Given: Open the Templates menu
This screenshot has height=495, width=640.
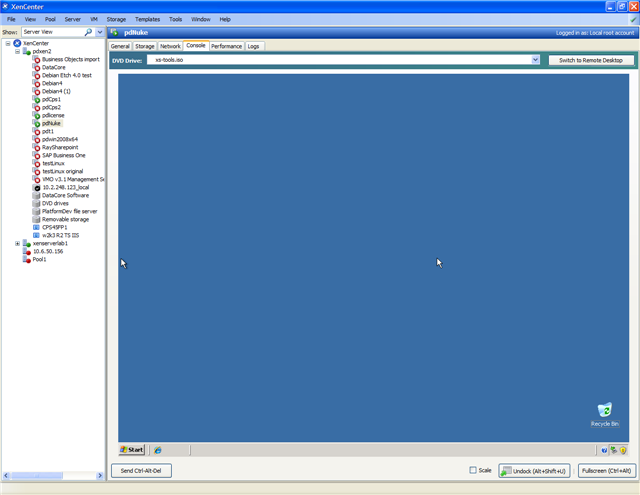Looking at the screenshot, I should click(x=147, y=19).
